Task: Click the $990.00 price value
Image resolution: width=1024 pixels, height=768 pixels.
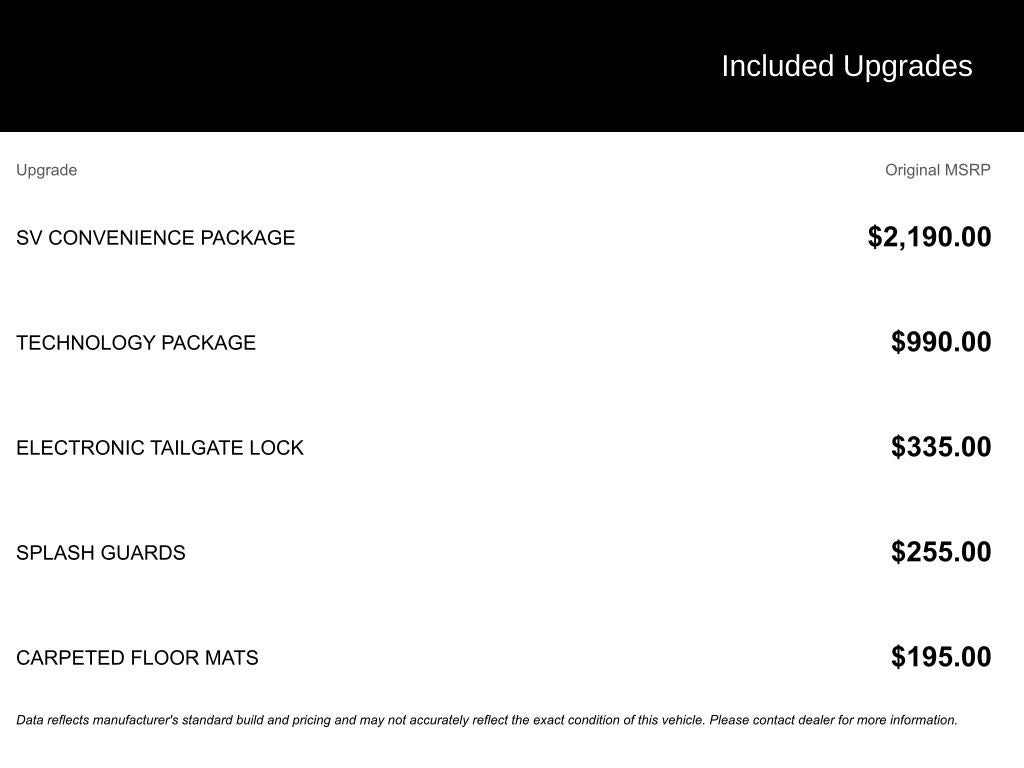Action: coord(941,342)
